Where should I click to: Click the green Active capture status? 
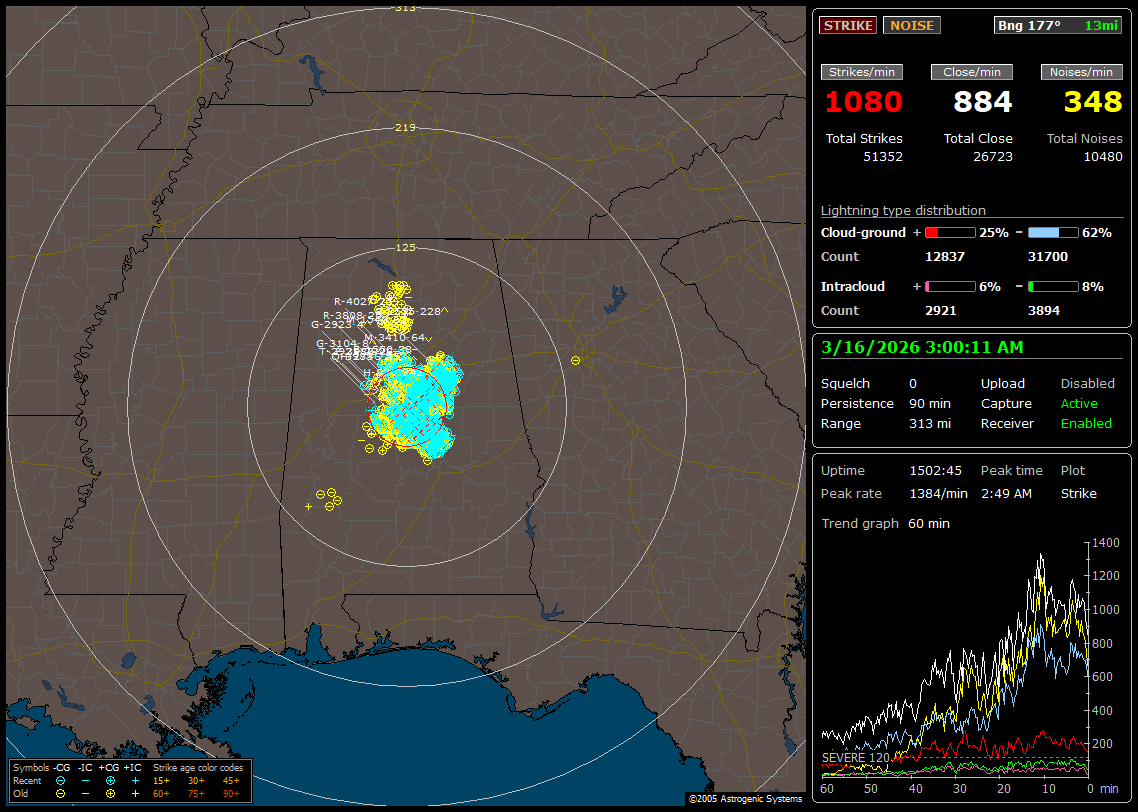click(1079, 404)
